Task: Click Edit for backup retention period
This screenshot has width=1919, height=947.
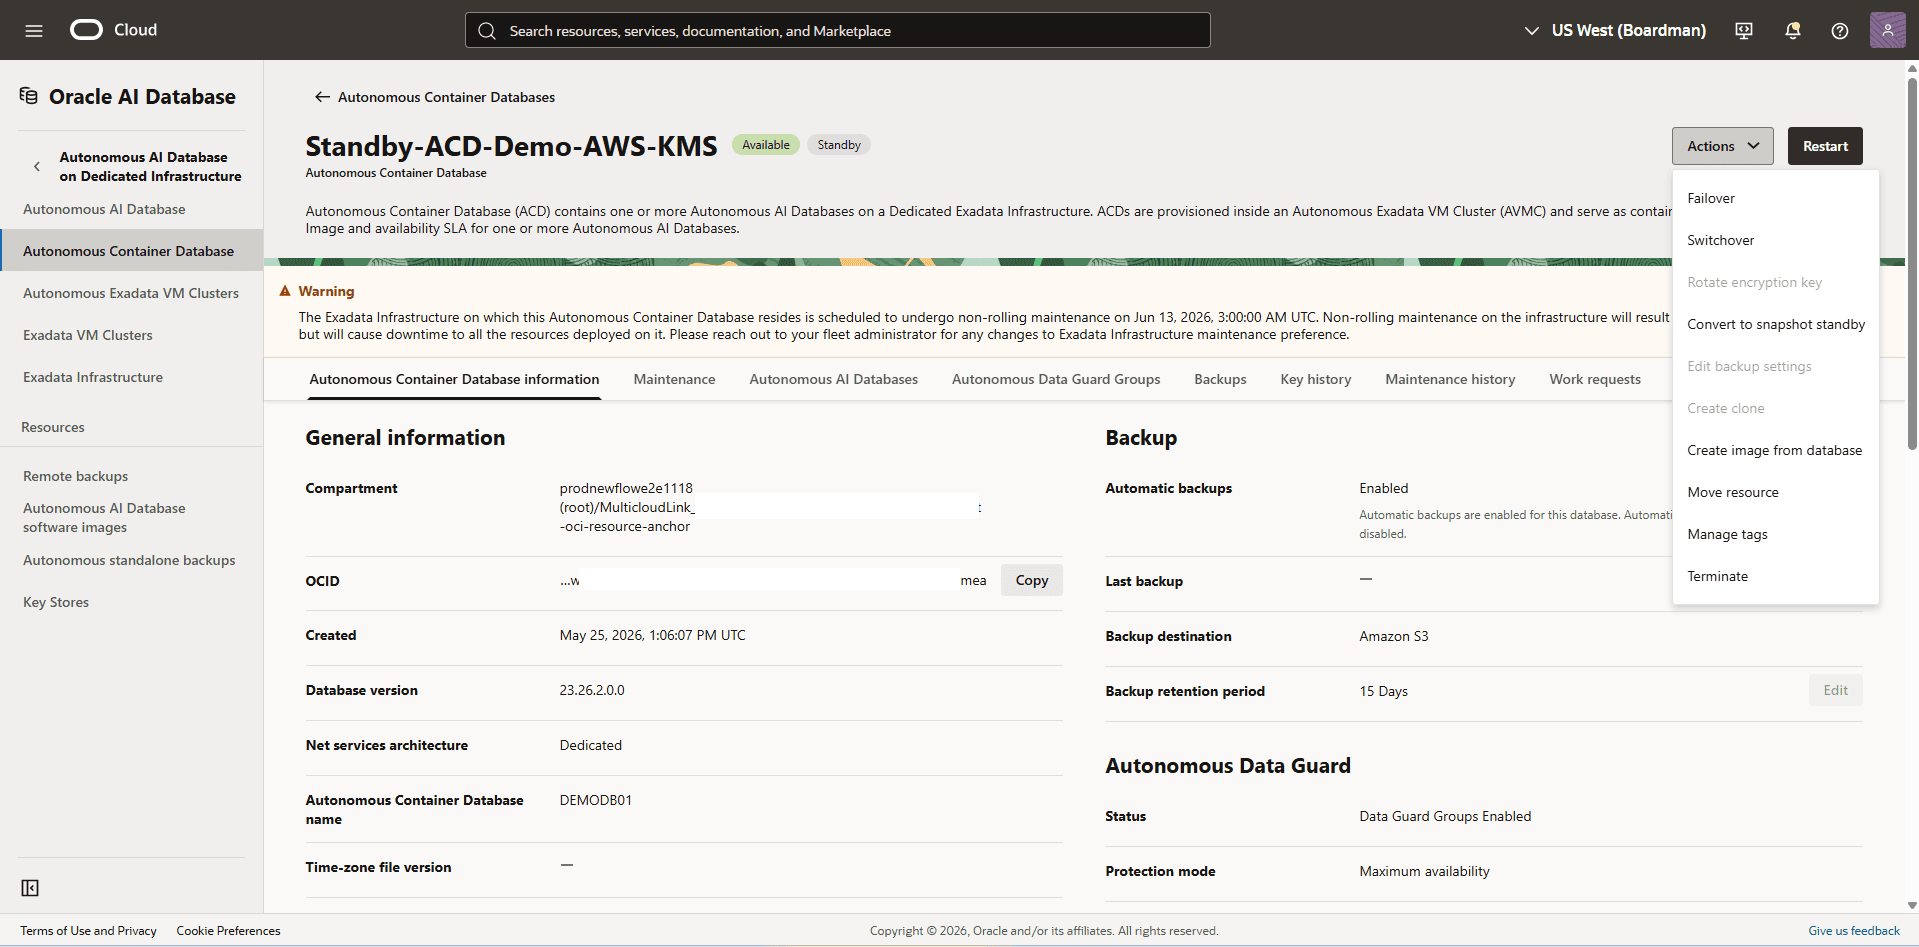Action: point(1835,690)
